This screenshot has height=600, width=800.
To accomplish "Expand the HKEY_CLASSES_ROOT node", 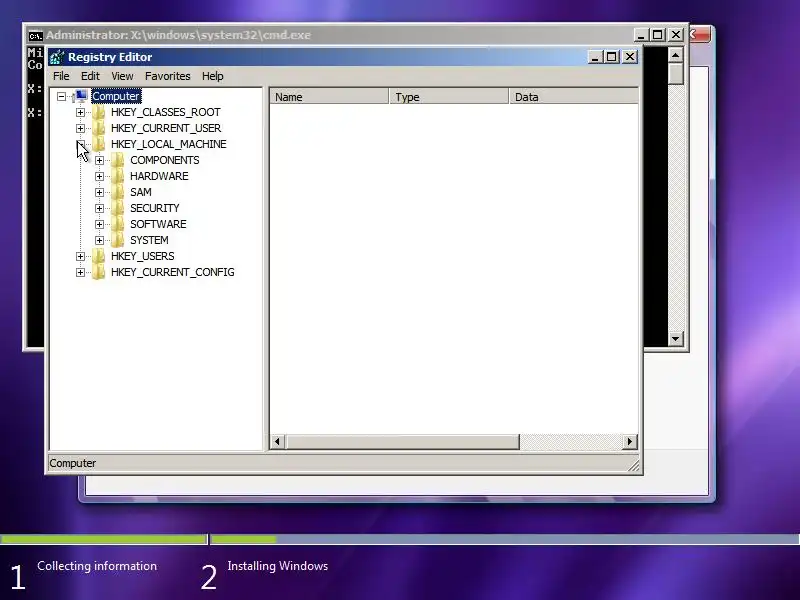I will 80,112.
